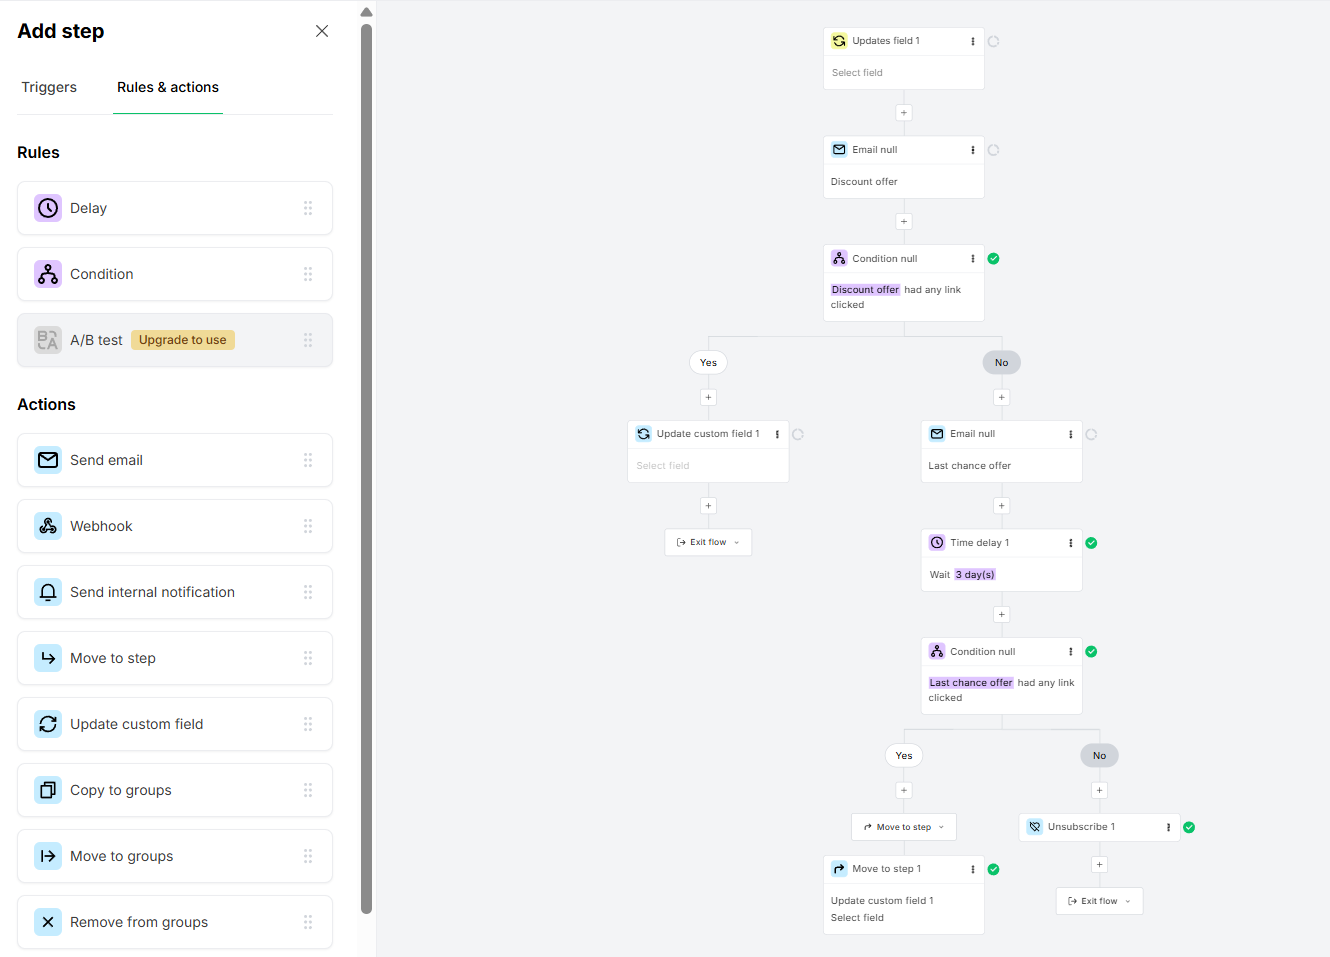Click the green checkmark on Time delay 1

(1091, 542)
